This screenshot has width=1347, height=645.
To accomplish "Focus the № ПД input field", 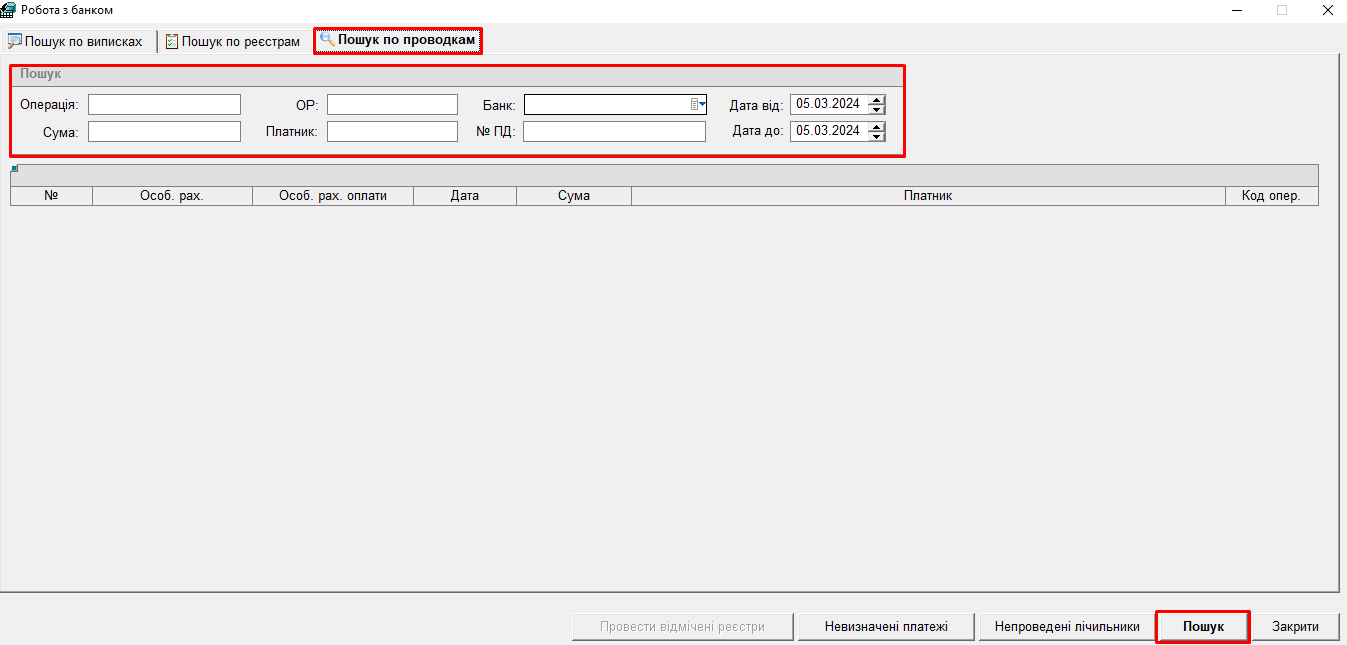I will (x=614, y=132).
